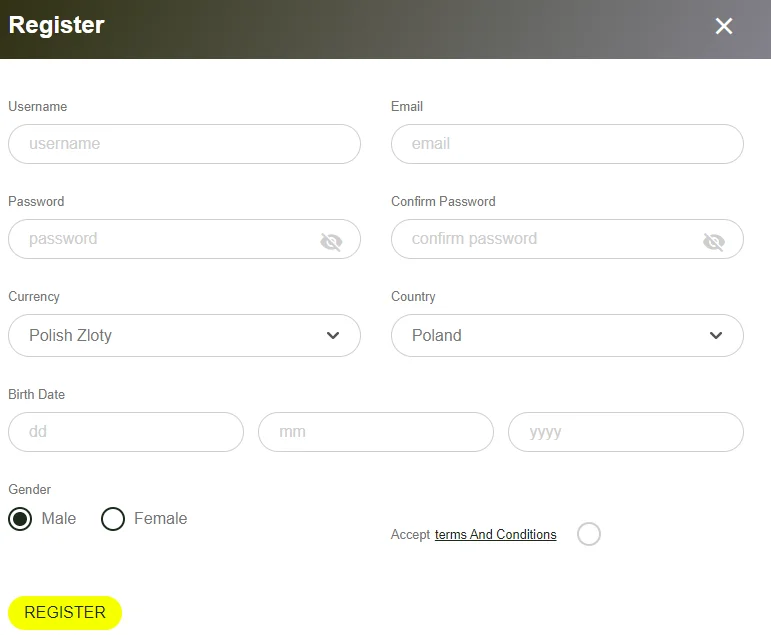This screenshot has width=771, height=635.
Task: Close the Register dialog
Action: coord(724,26)
